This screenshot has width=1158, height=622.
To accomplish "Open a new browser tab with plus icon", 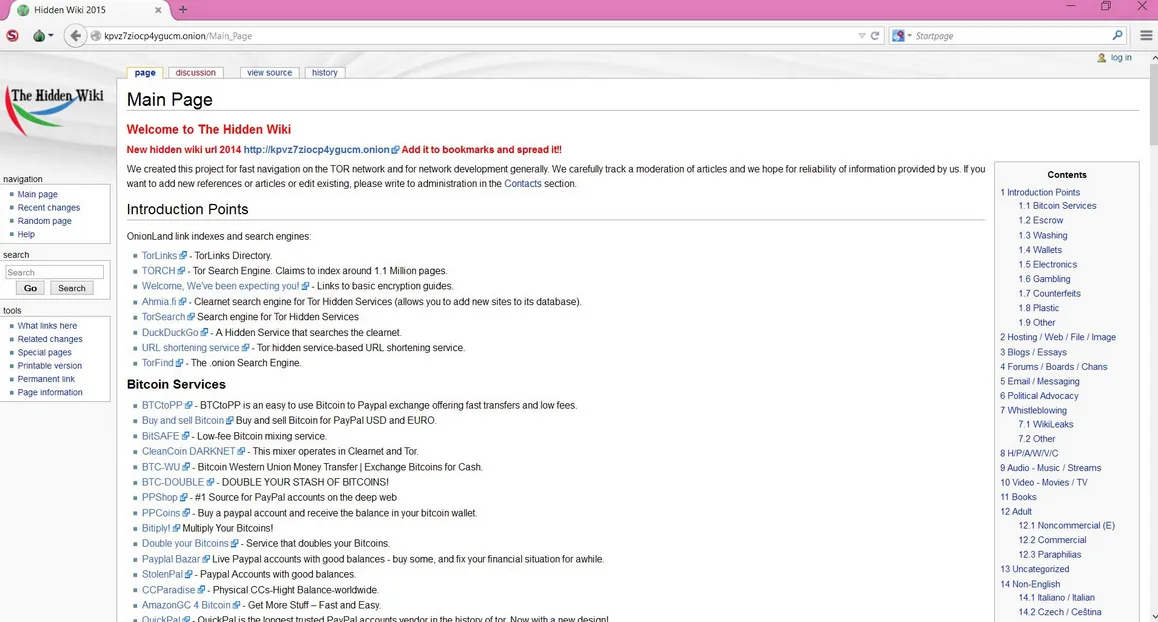I will [x=183, y=10].
